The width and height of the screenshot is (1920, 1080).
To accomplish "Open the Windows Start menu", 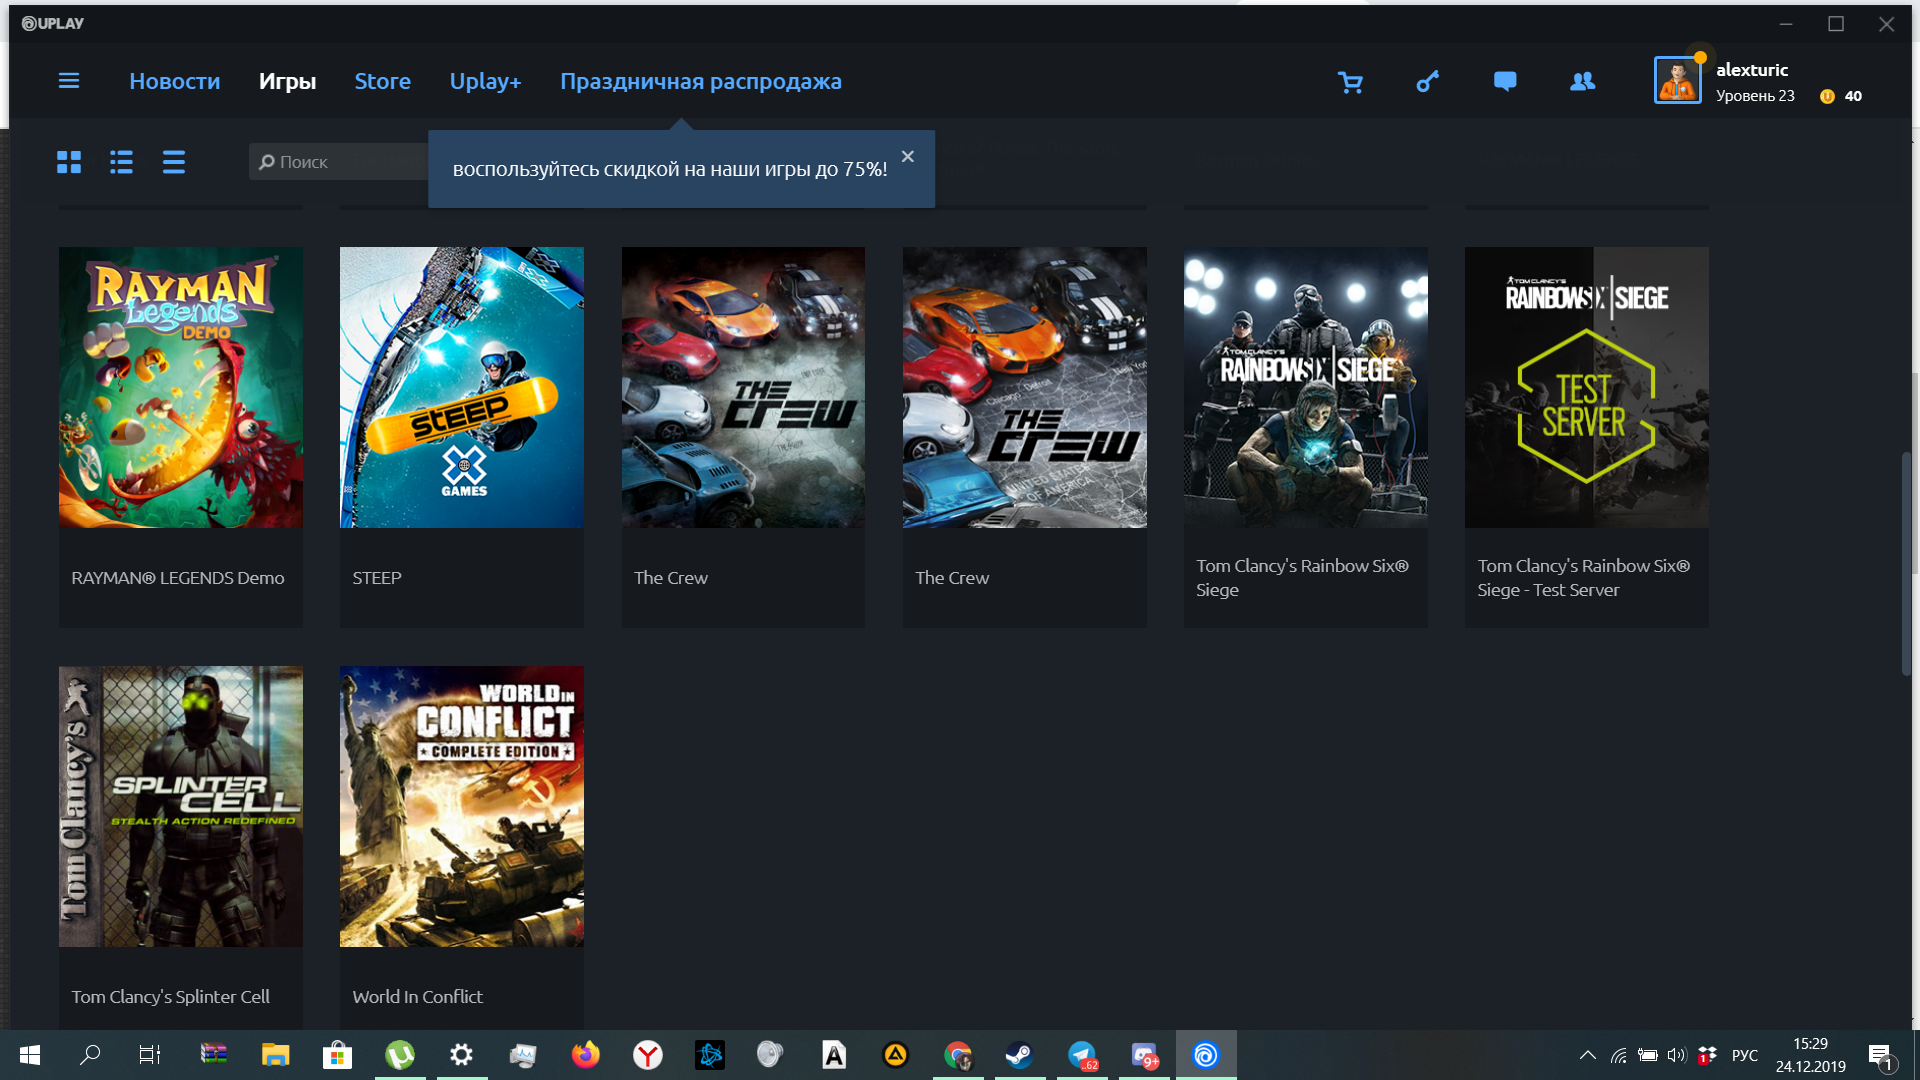I will click(30, 1055).
